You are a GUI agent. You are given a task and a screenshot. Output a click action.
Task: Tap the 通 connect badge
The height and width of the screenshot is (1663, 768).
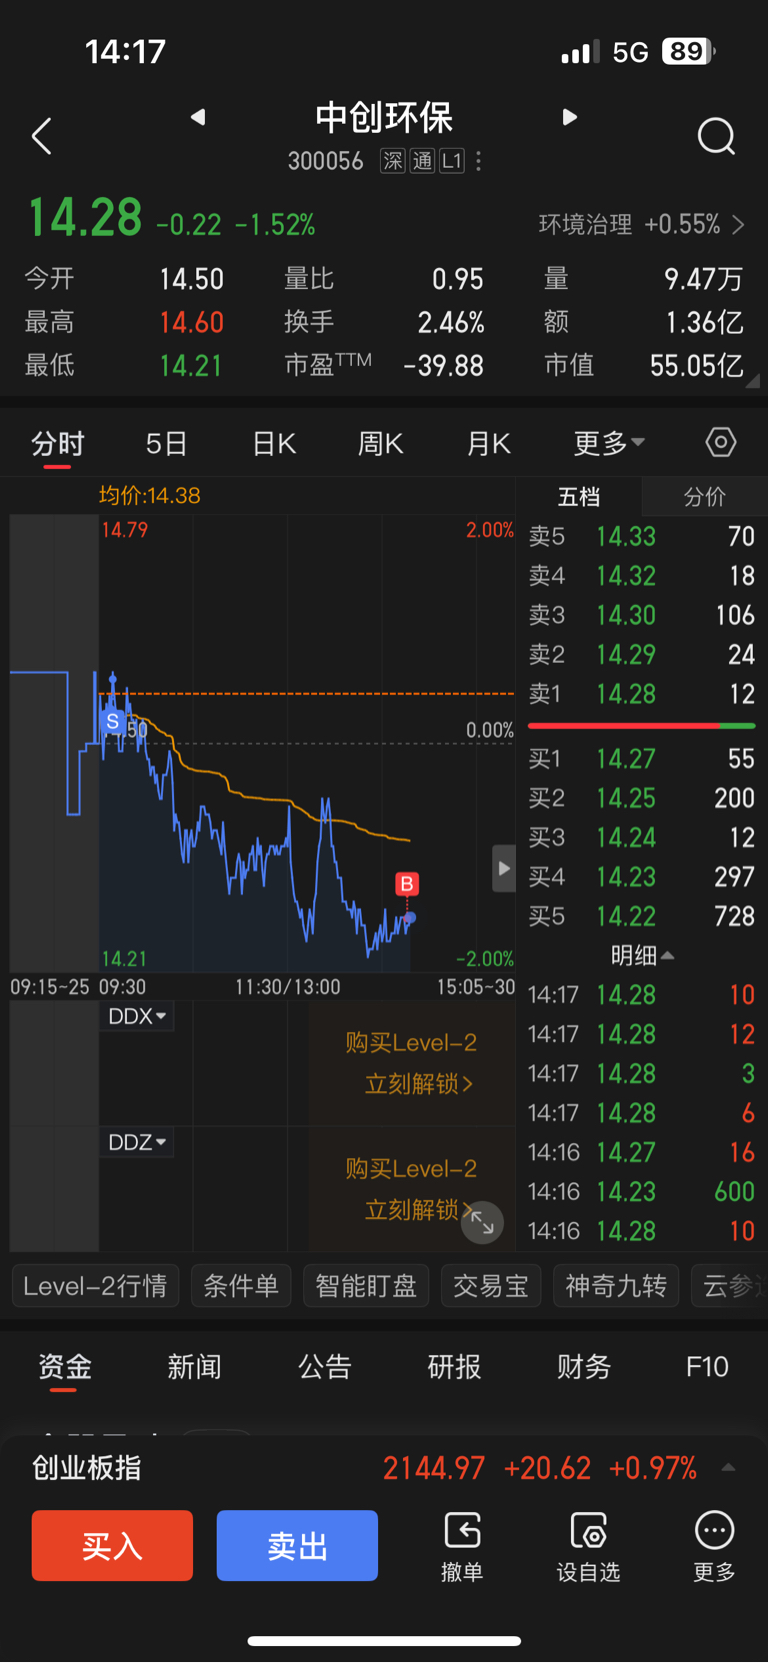(422, 161)
